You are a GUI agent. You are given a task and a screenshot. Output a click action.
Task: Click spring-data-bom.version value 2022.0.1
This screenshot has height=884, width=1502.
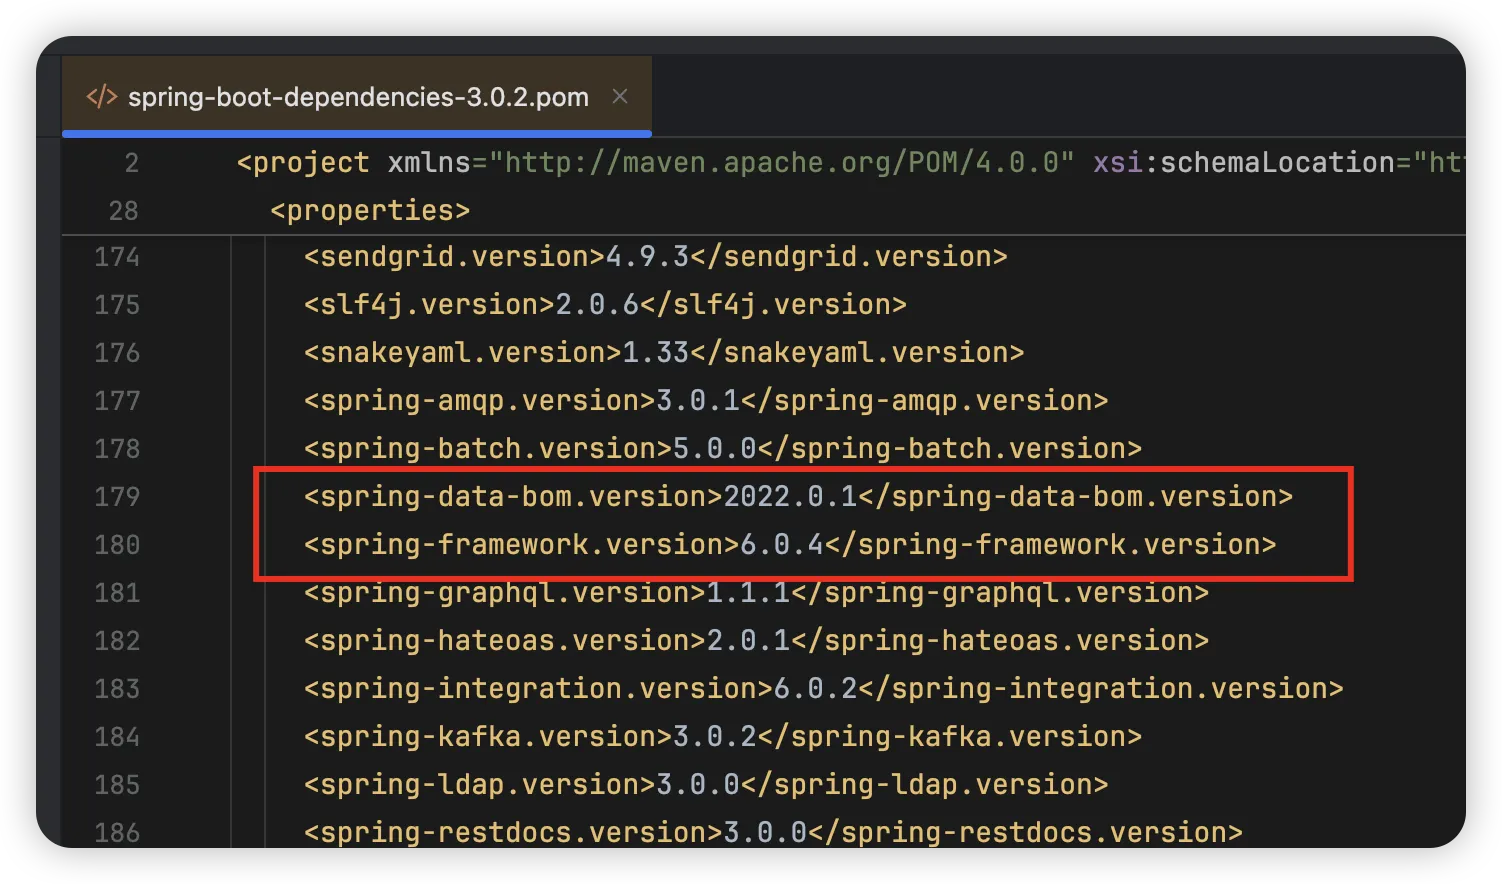click(x=789, y=497)
